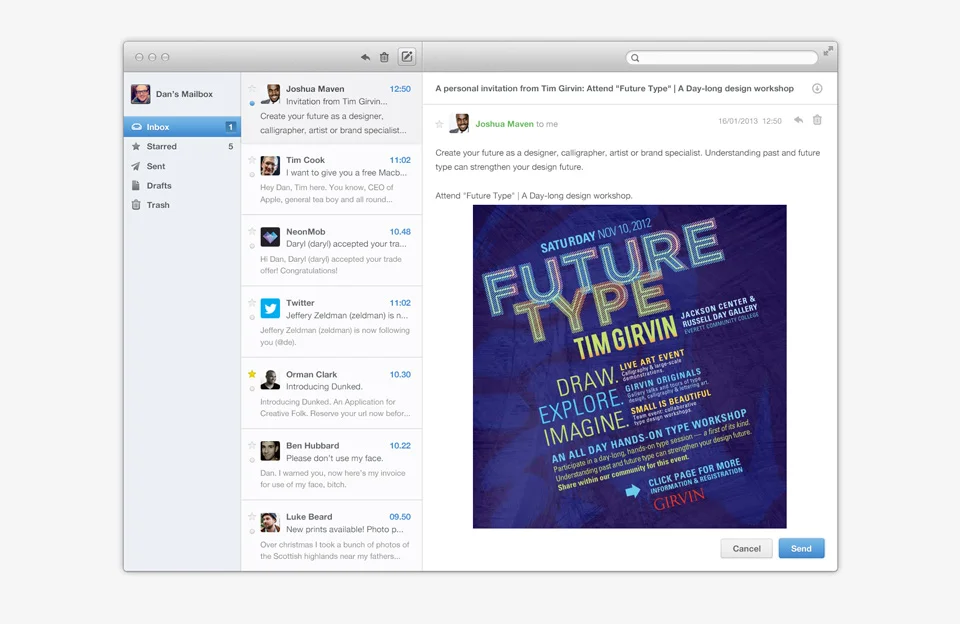
Task: Click the reply arrow in the top toolbar
Action: [x=365, y=57]
